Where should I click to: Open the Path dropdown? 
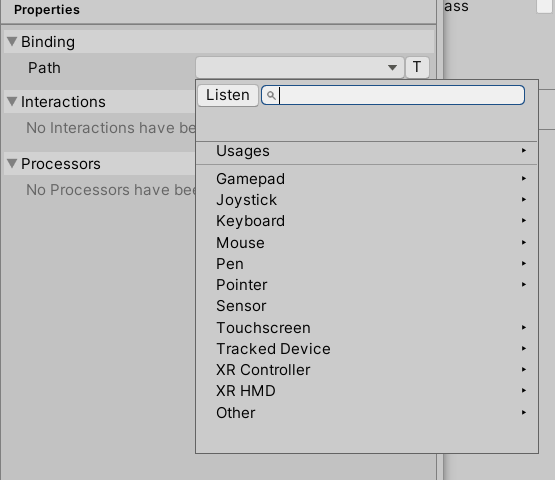(x=300, y=67)
